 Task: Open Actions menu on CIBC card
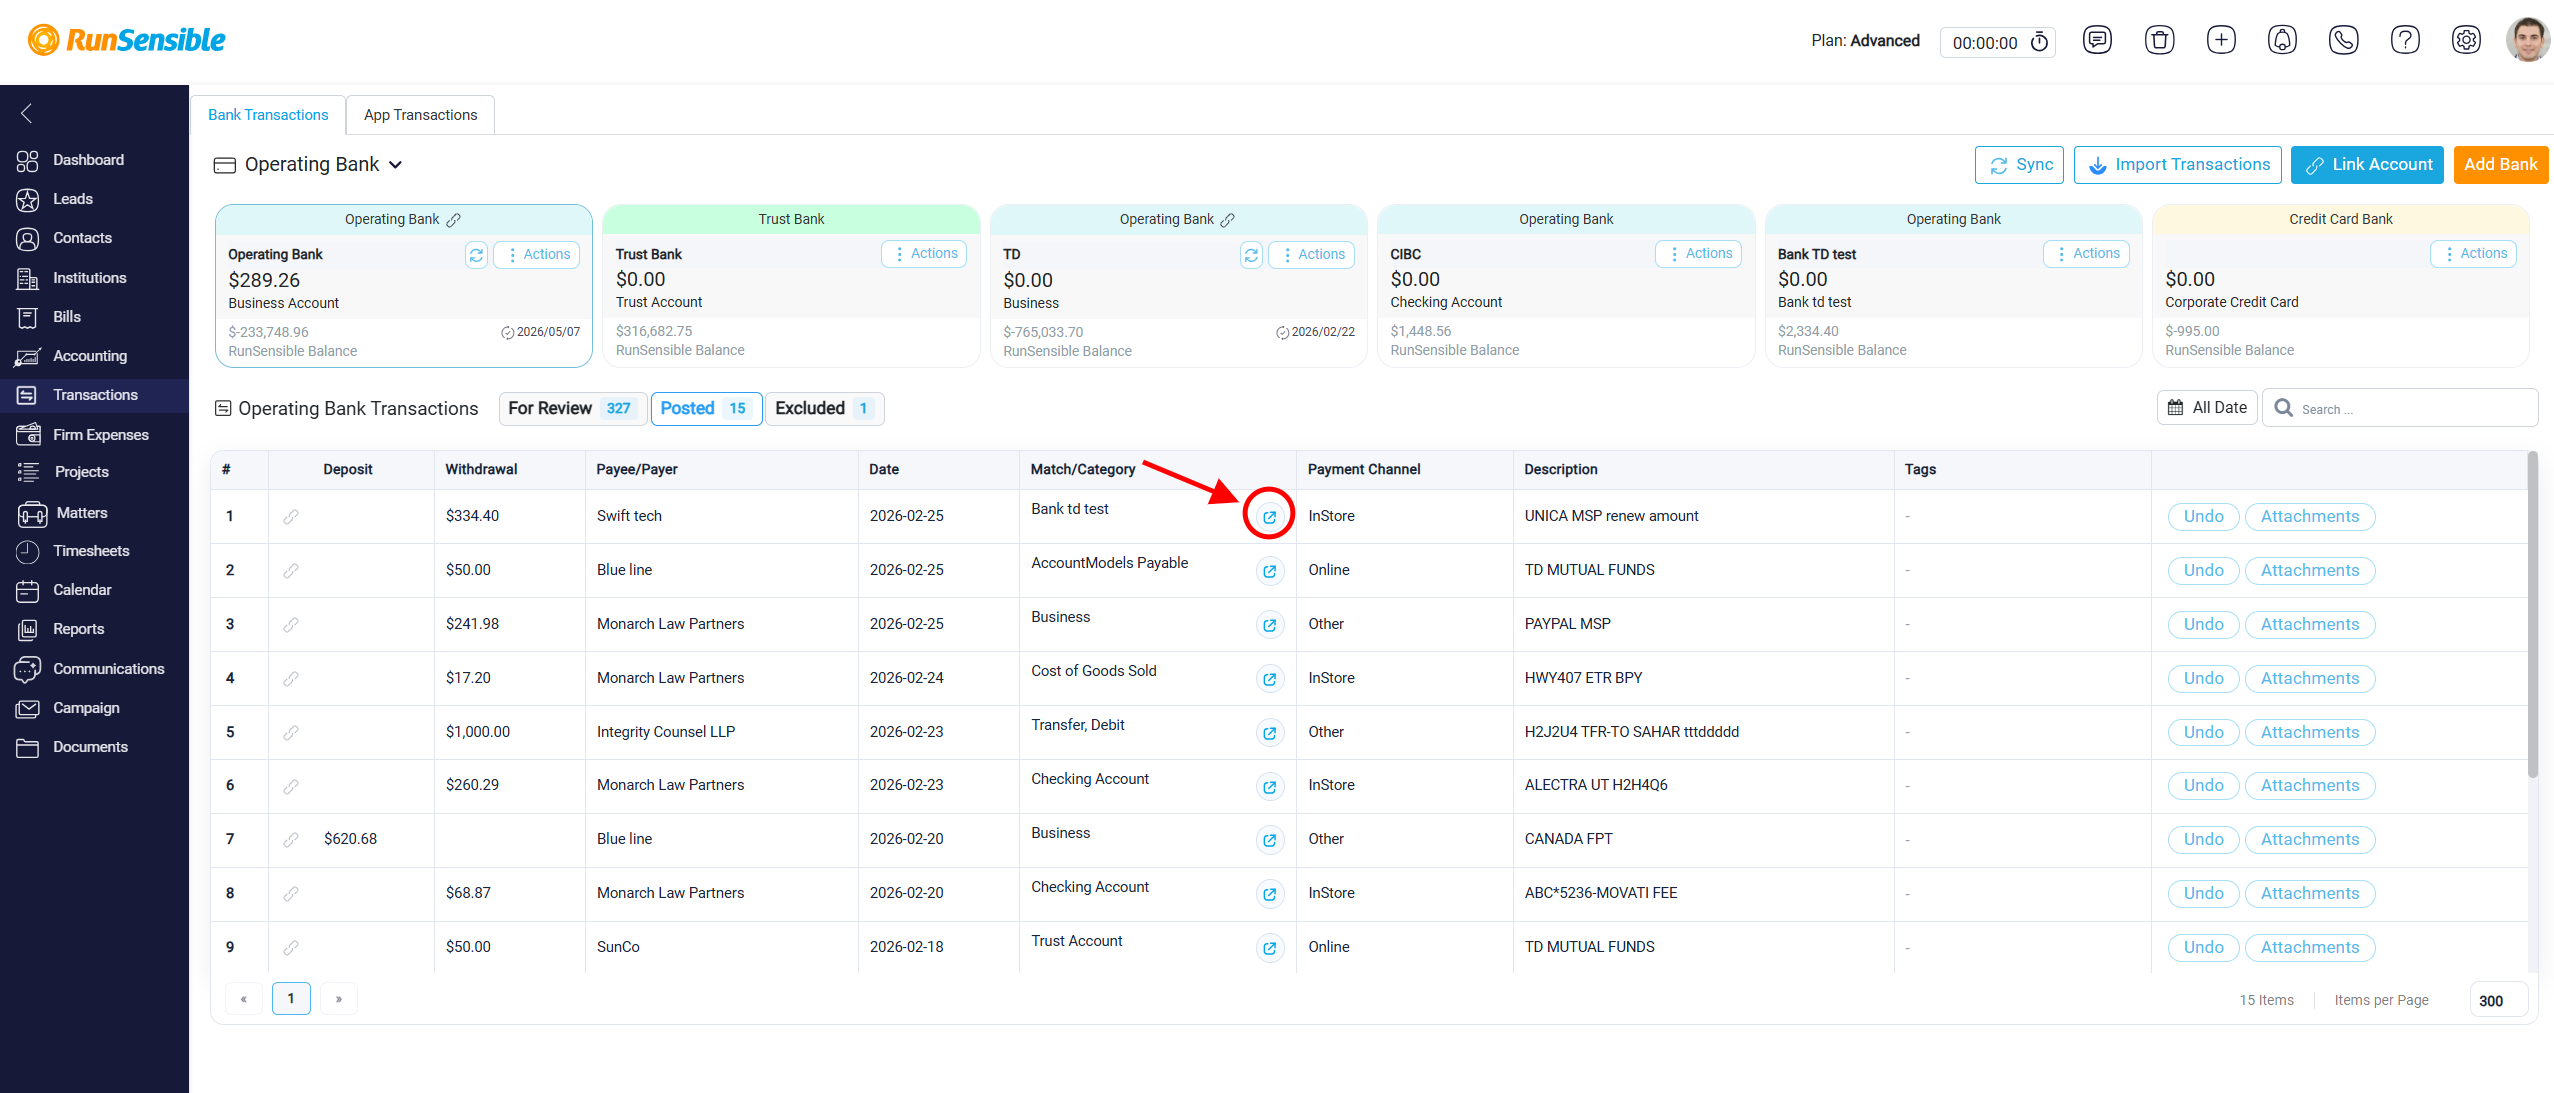(1699, 254)
